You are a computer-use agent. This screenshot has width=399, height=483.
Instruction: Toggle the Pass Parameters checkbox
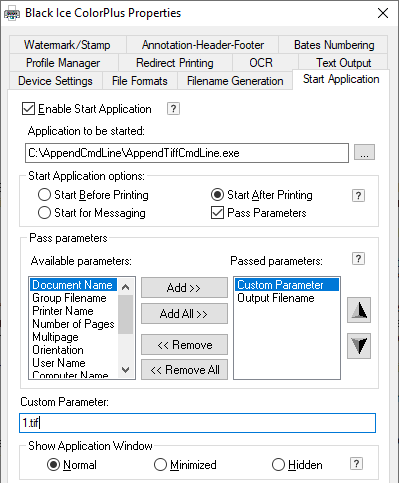click(217, 213)
